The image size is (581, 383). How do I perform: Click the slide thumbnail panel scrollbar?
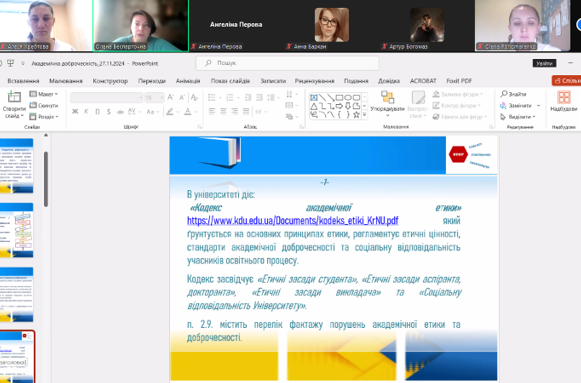46,179
